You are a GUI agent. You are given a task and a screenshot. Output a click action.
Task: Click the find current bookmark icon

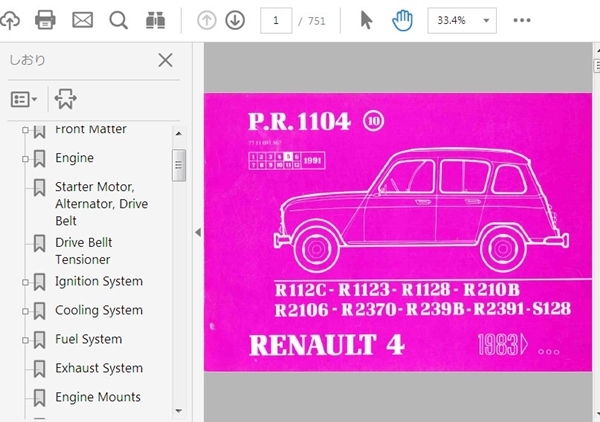click(x=65, y=99)
